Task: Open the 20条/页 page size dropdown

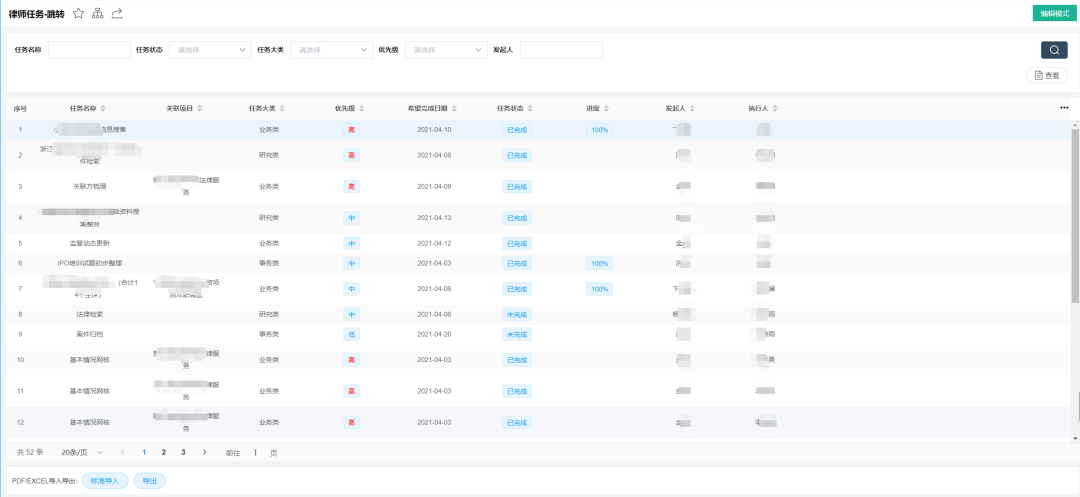Action: (x=82, y=452)
